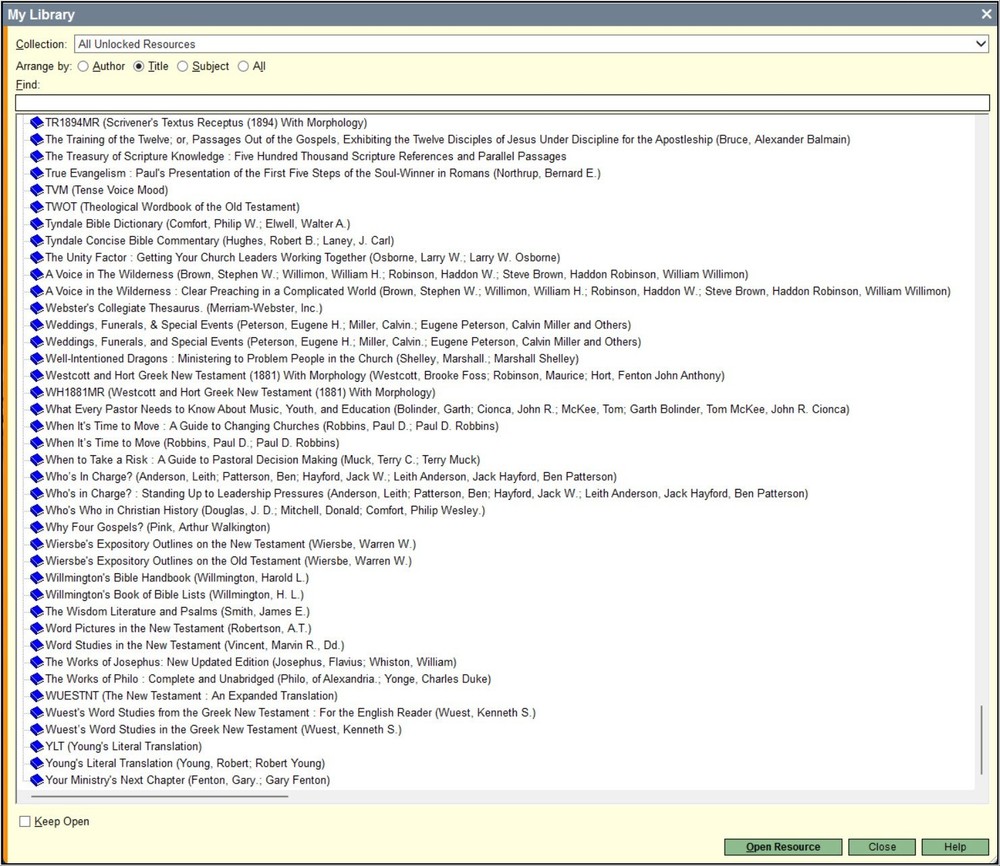Click book icon for Willmington's Bible Handbook

37,578
